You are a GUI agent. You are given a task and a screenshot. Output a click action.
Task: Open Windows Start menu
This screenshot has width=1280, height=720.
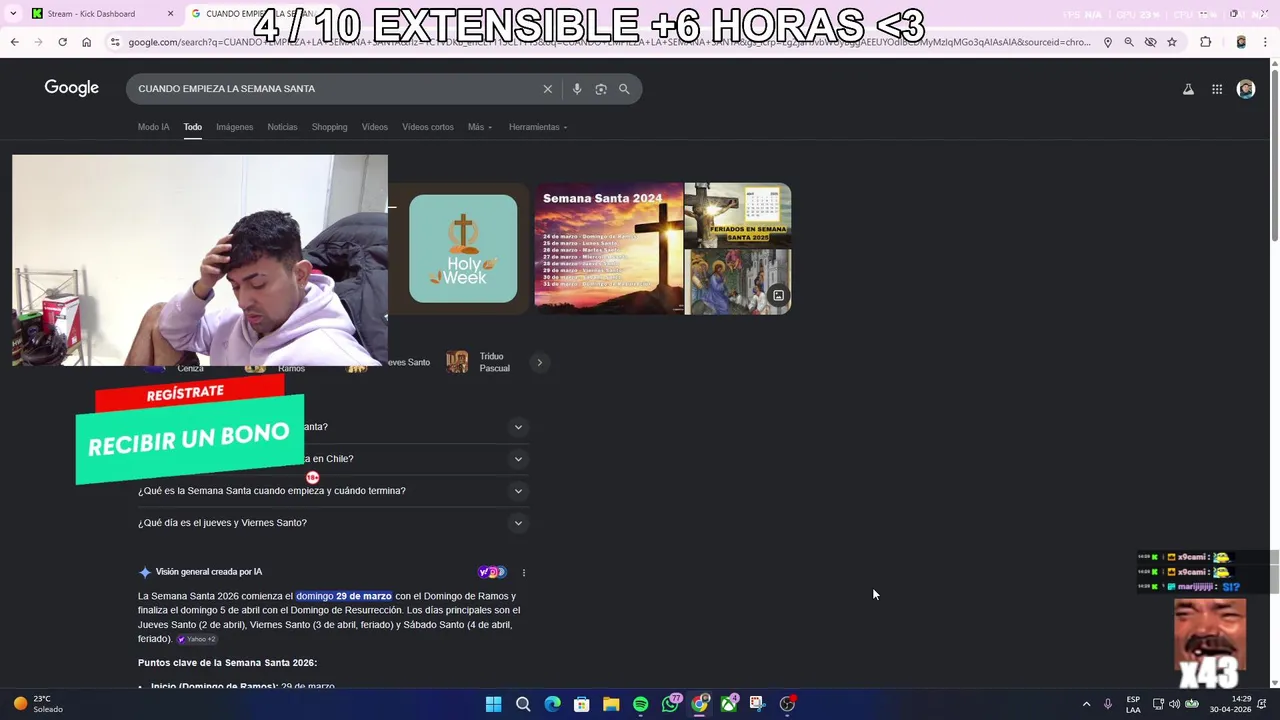point(493,704)
